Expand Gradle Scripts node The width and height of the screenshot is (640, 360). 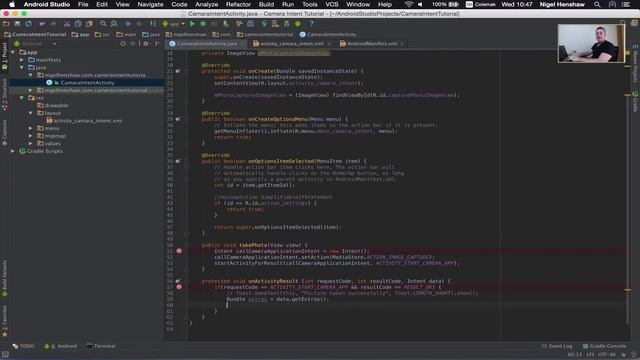(13, 151)
